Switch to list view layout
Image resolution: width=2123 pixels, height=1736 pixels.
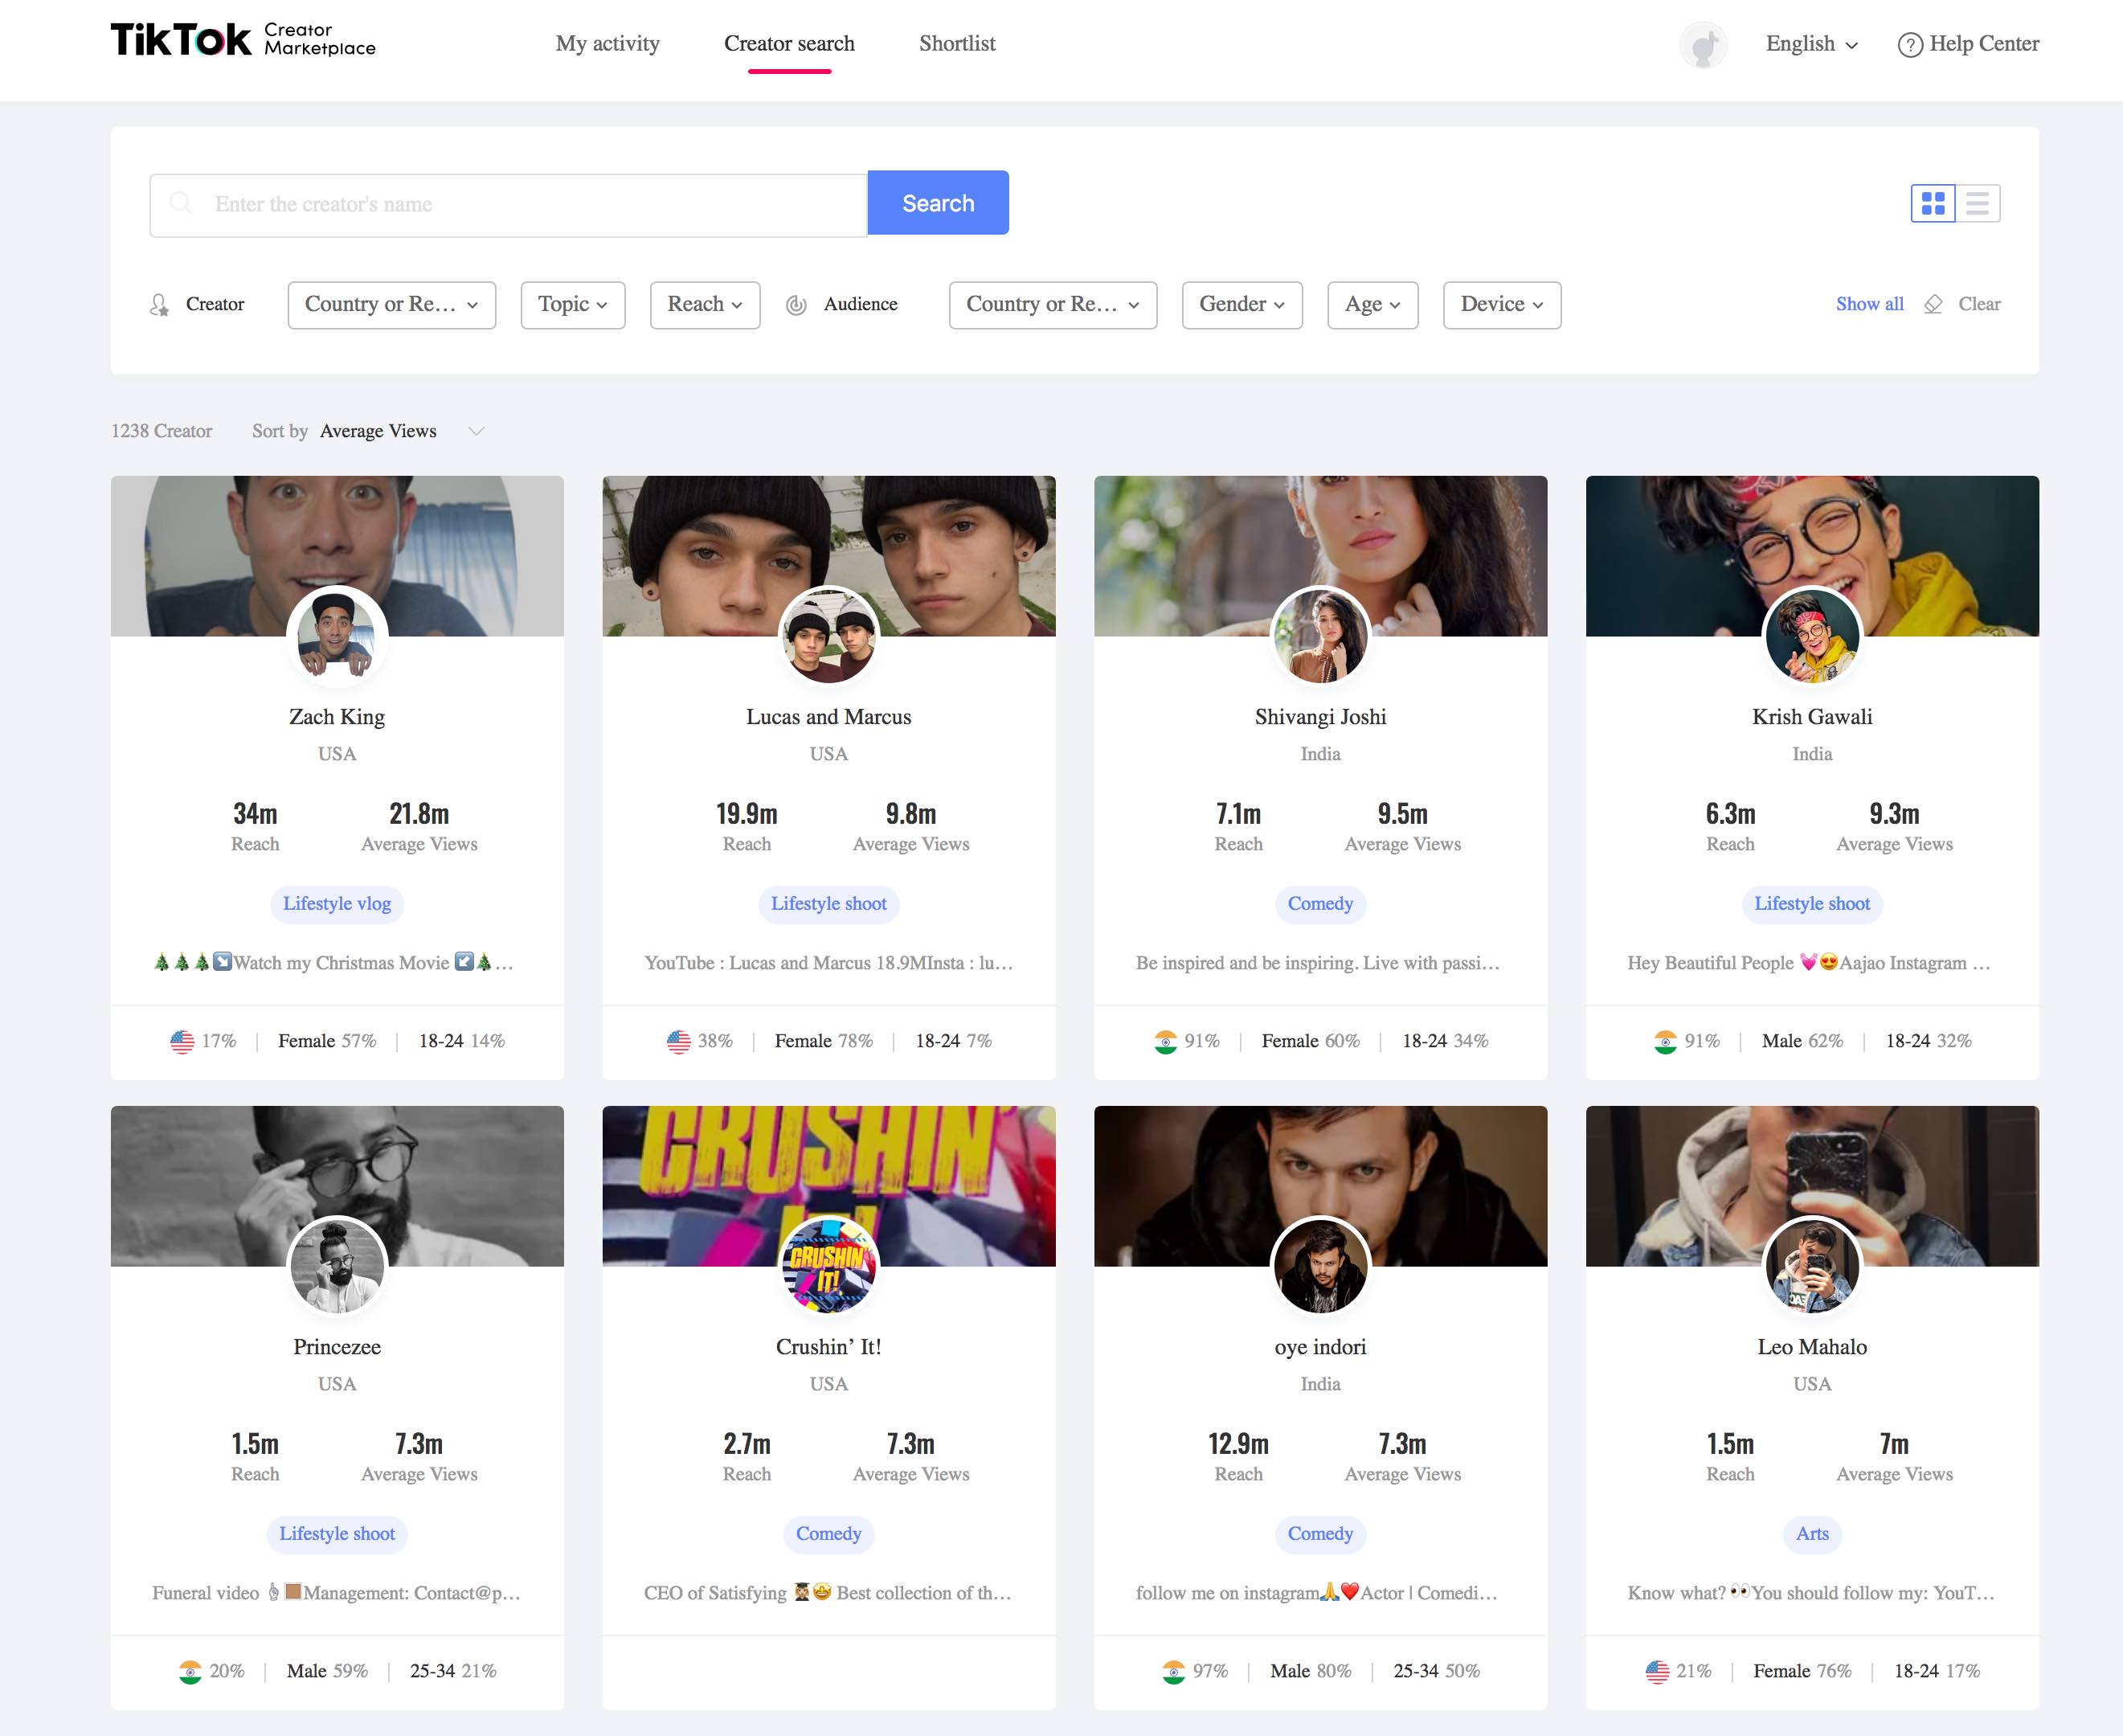(x=1977, y=204)
